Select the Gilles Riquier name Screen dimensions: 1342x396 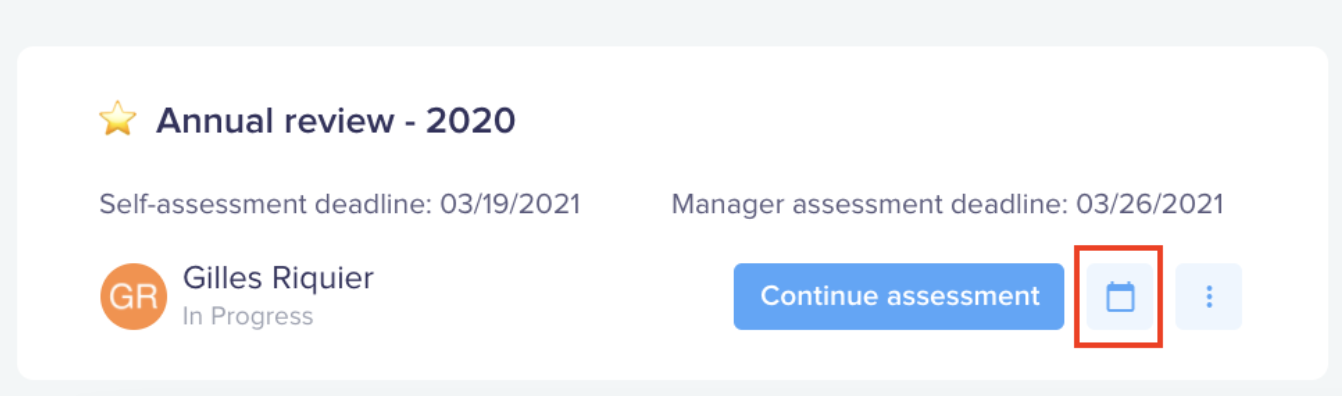(278, 277)
